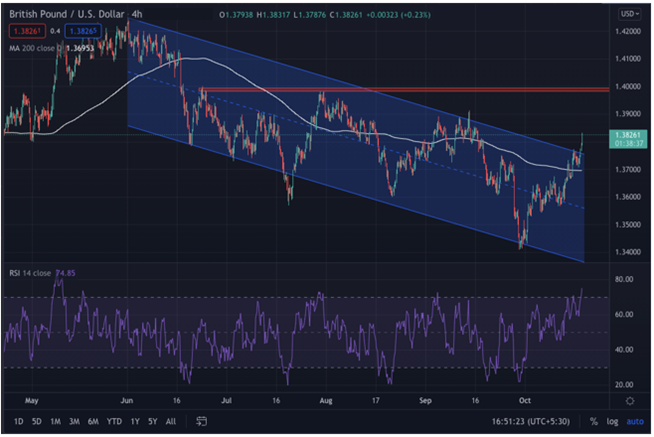This screenshot has height=437, width=654.
Task: Select the 1D time range
Action: 18,422
